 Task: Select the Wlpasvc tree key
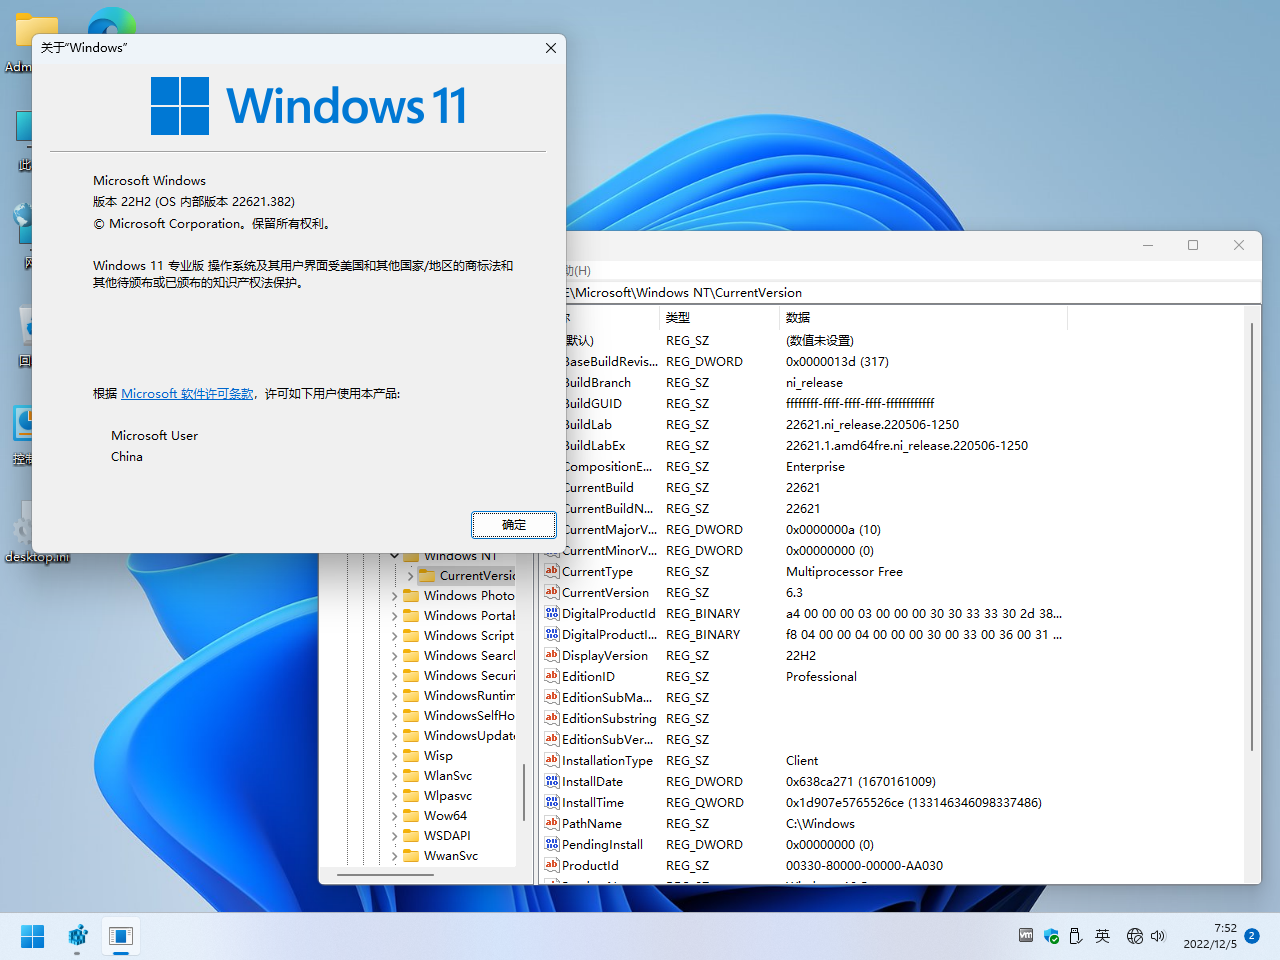[448, 796]
